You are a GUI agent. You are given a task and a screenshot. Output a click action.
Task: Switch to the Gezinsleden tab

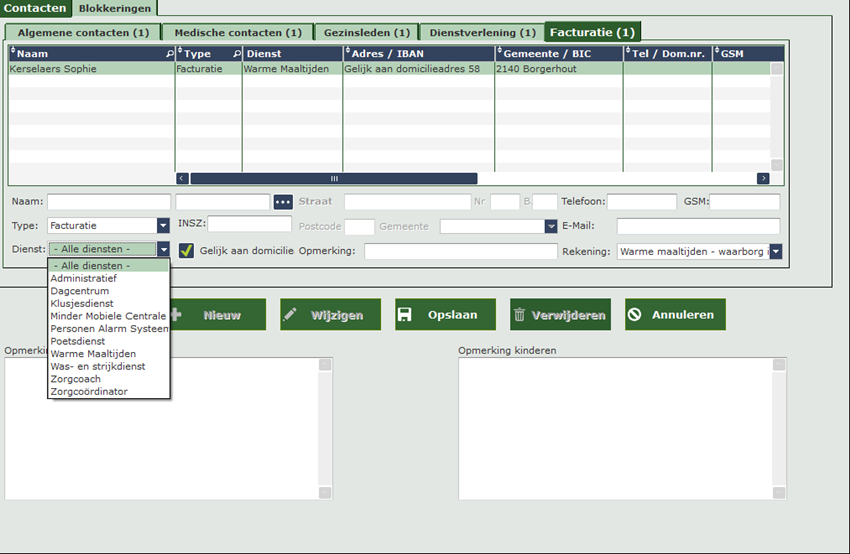pyautogui.click(x=366, y=33)
